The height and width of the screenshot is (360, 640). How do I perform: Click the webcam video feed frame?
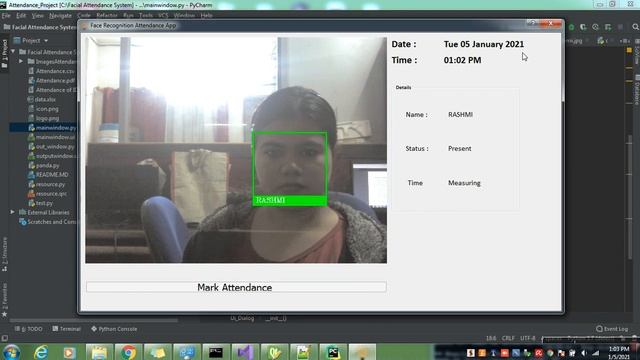tap(236, 150)
